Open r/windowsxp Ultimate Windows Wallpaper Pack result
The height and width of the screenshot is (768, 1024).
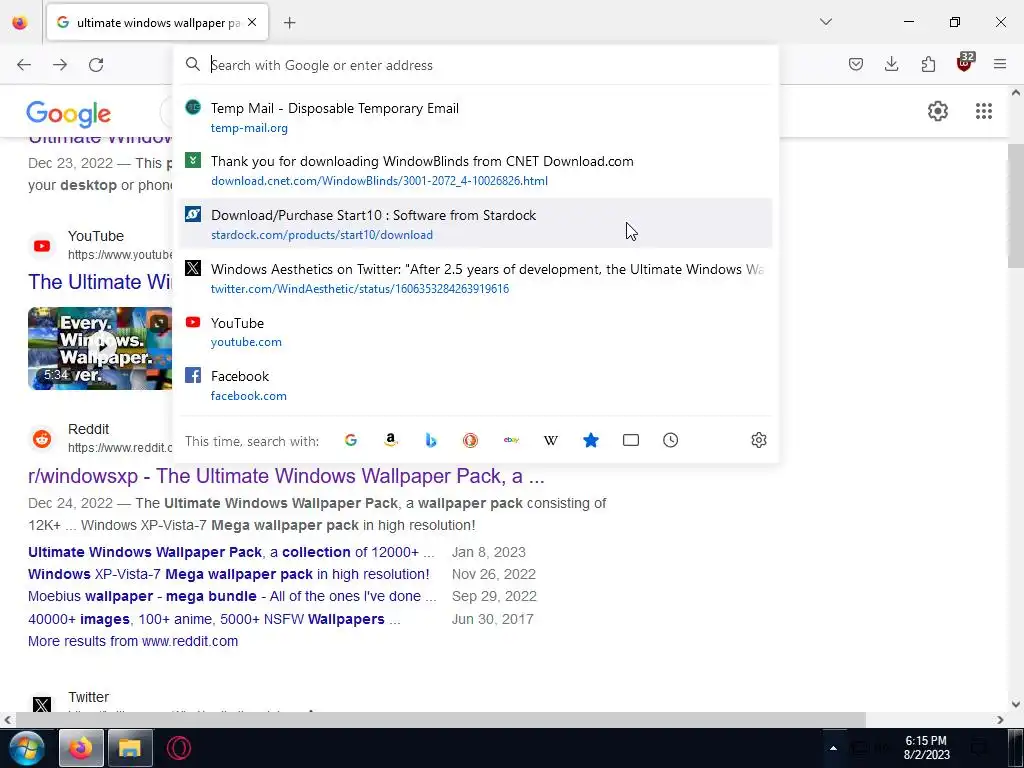coord(286,476)
